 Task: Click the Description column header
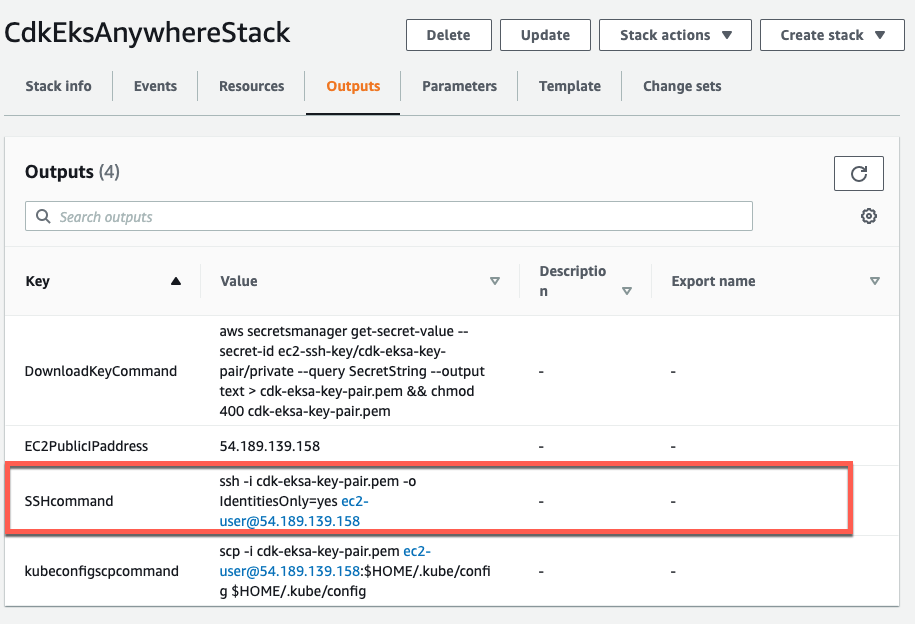click(x=572, y=281)
